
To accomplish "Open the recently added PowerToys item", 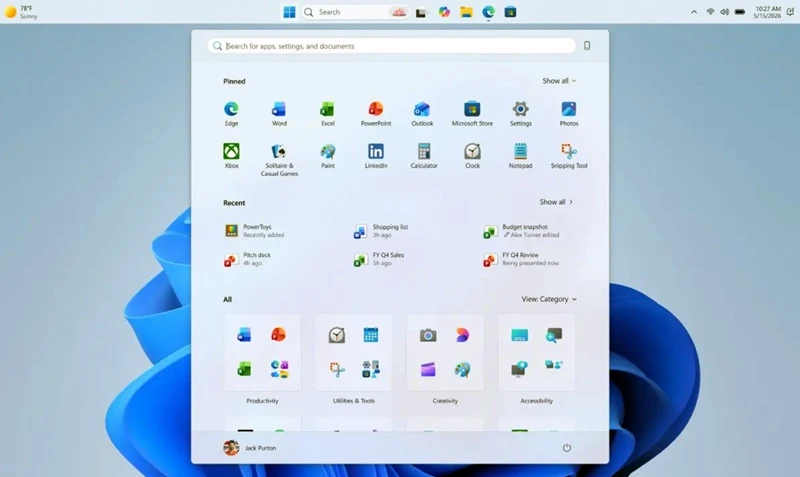I will (x=255, y=231).
